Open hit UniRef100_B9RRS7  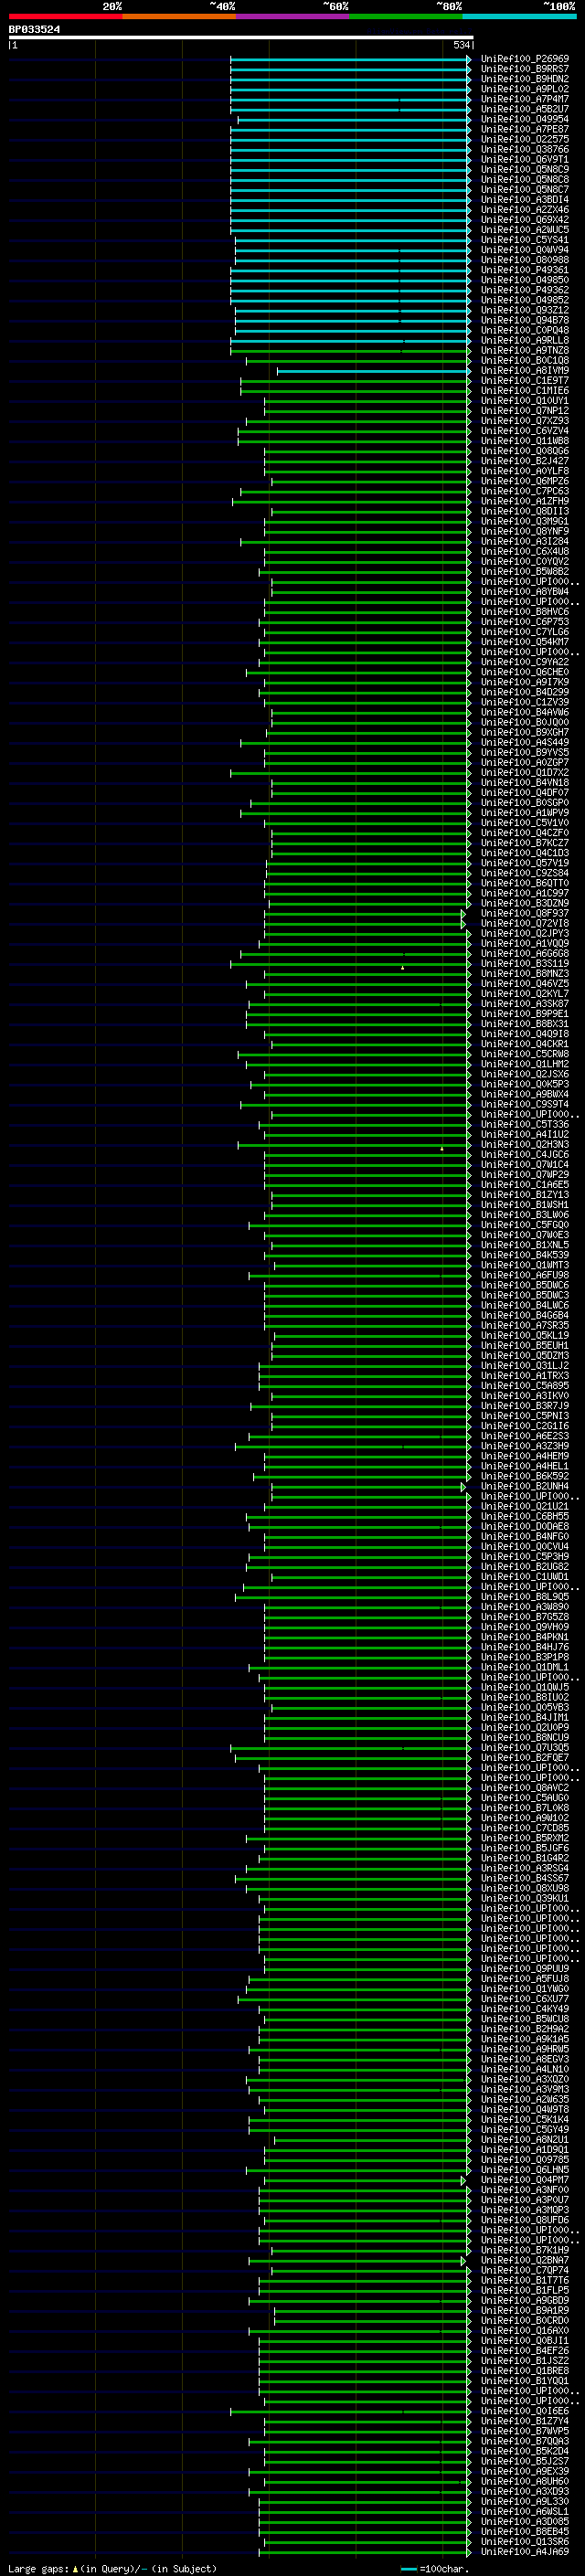pyautogui.click(x=524, y=69)
